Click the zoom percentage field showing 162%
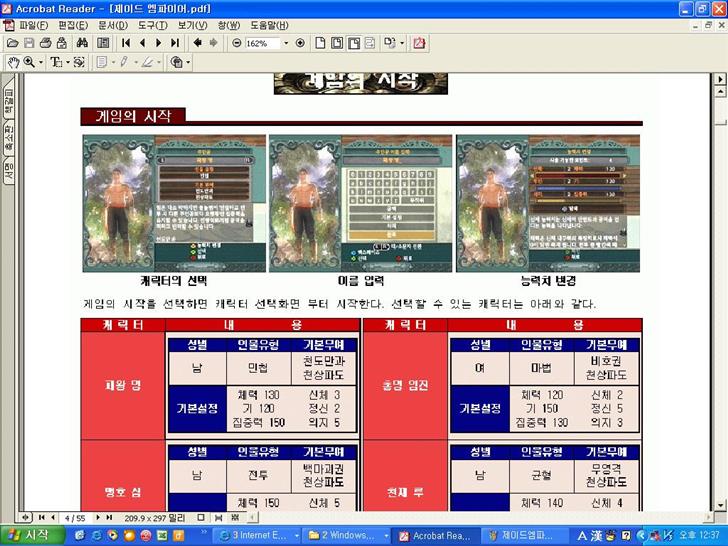Screen dimensions: 728x546 tap(262, 43)
